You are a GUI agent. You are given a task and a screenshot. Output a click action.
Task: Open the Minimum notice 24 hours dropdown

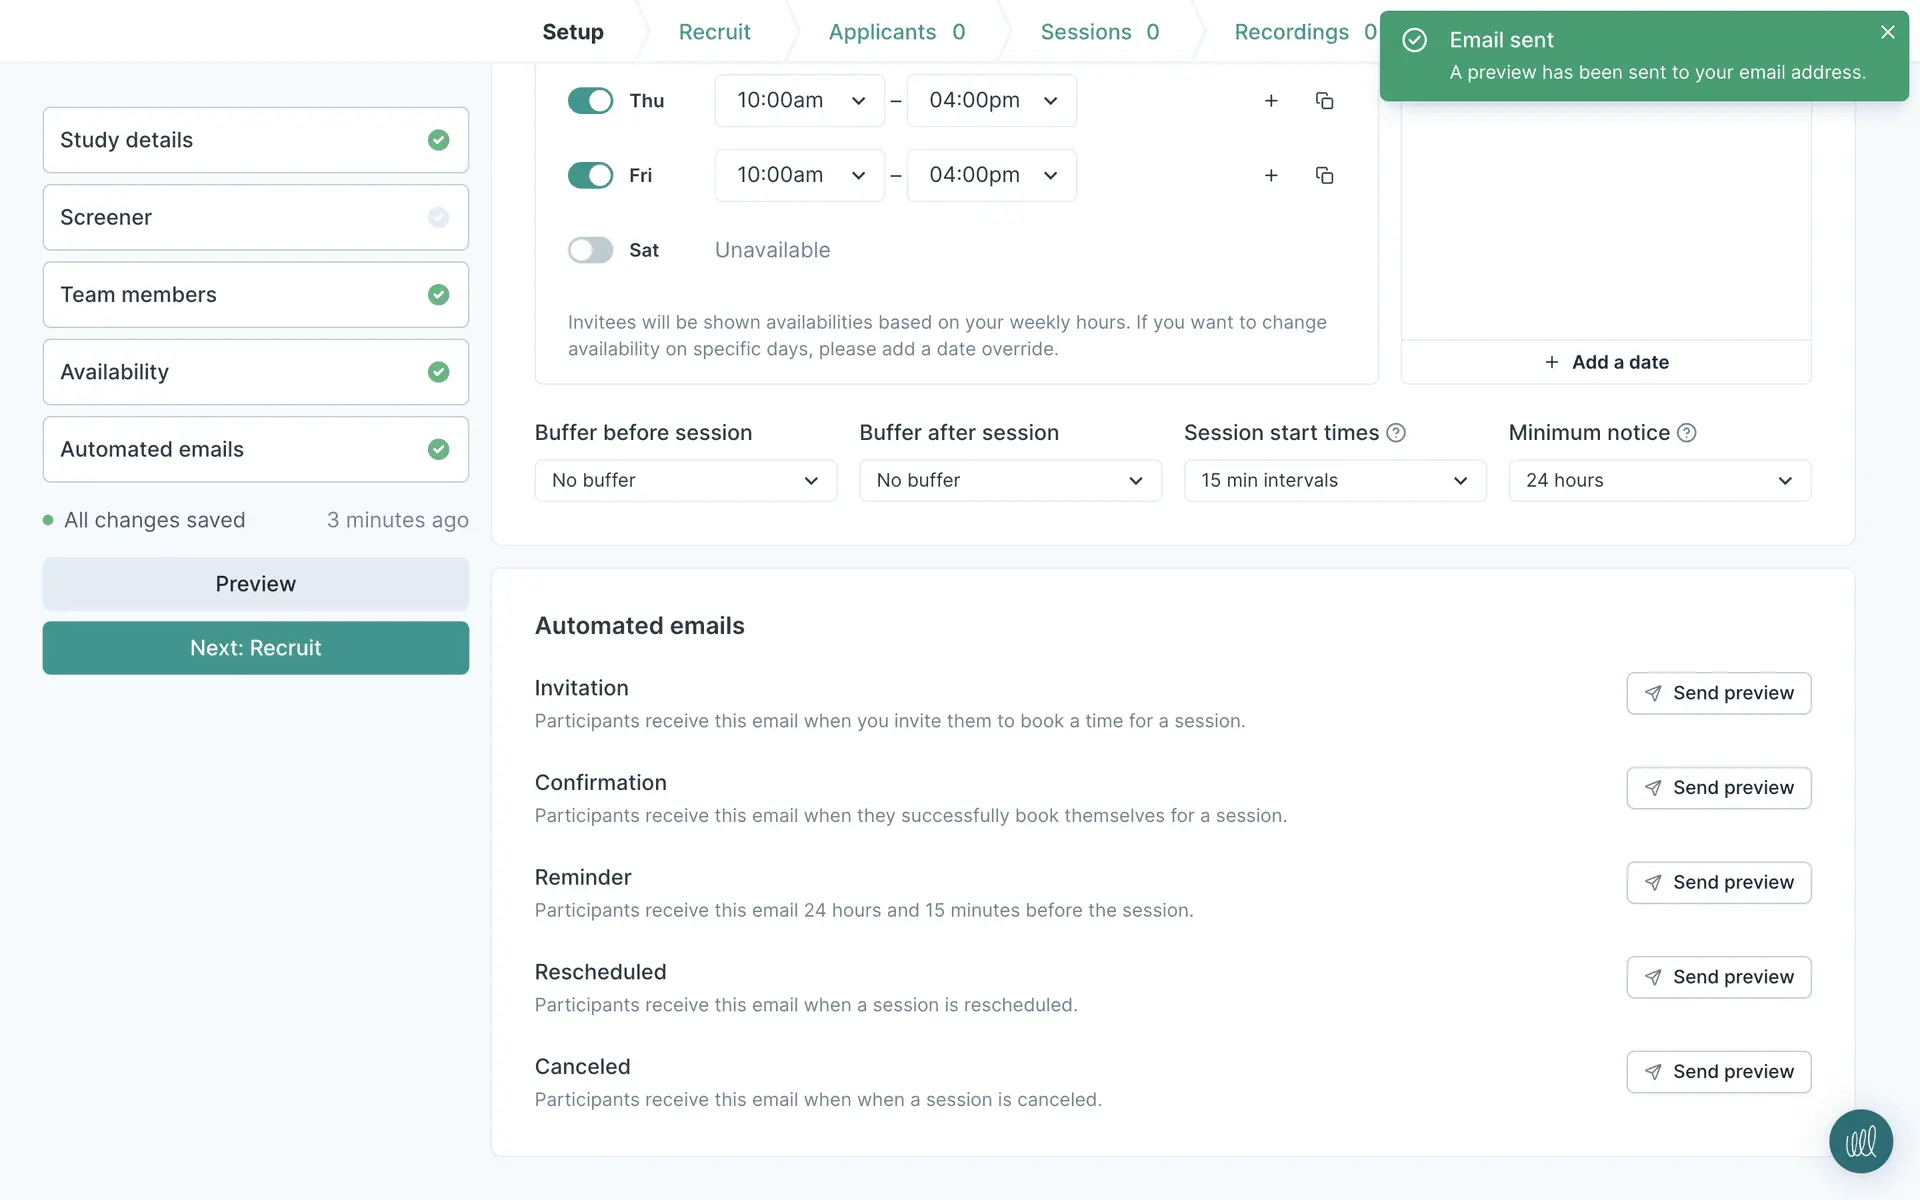point(1659,481)
